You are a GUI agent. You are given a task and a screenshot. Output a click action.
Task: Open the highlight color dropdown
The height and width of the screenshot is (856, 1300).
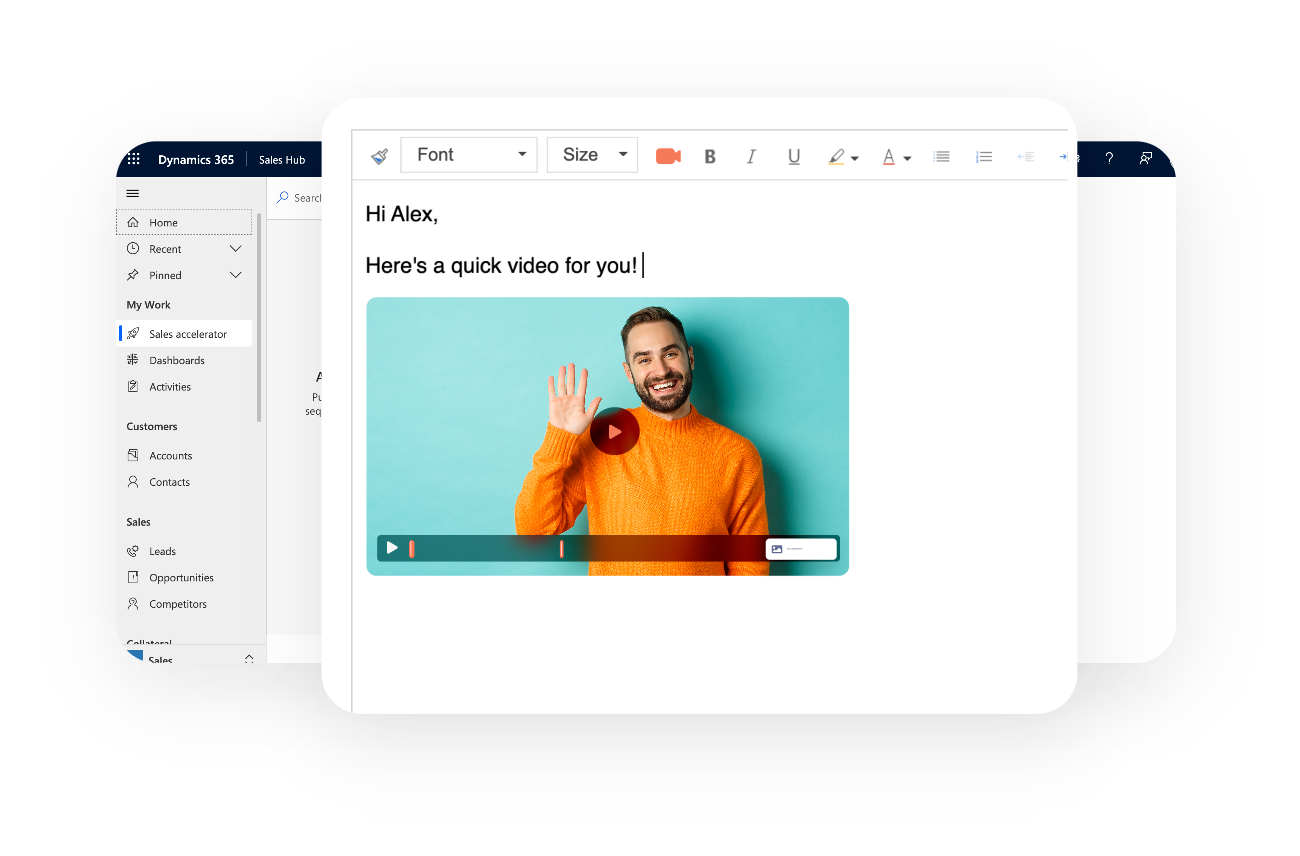(x=855, y=158)
